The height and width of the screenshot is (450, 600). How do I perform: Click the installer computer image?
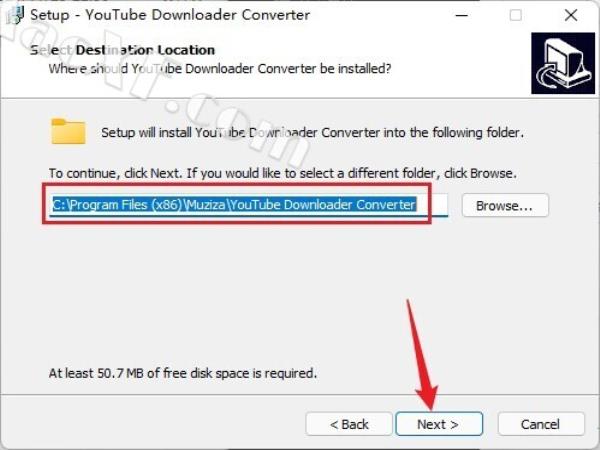(x=563, y=63)
